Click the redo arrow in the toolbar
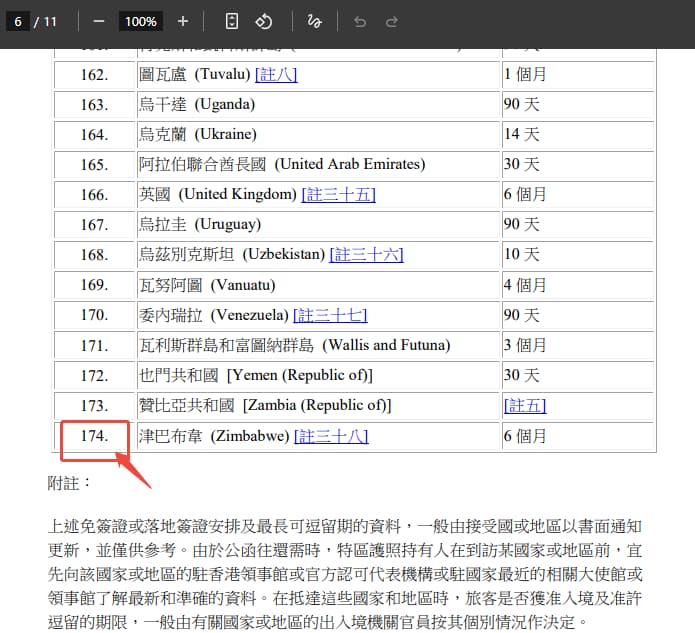This screenshot has height=633, width=695. pyautogui.click(x=392, y=21)
